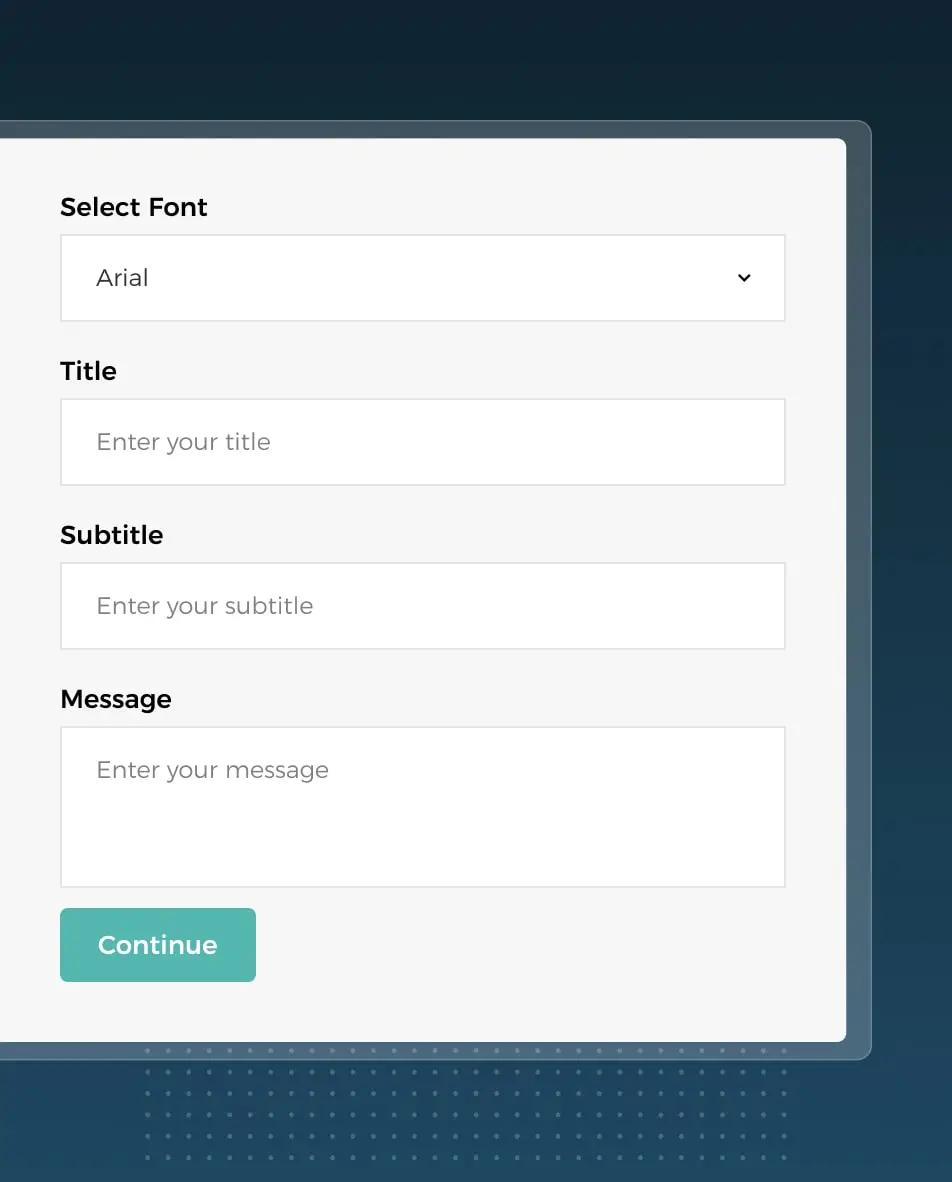Focus the Title input field
Image resolution: width=952 pixels, height=1182 pixels.
[x=422, y=442]
